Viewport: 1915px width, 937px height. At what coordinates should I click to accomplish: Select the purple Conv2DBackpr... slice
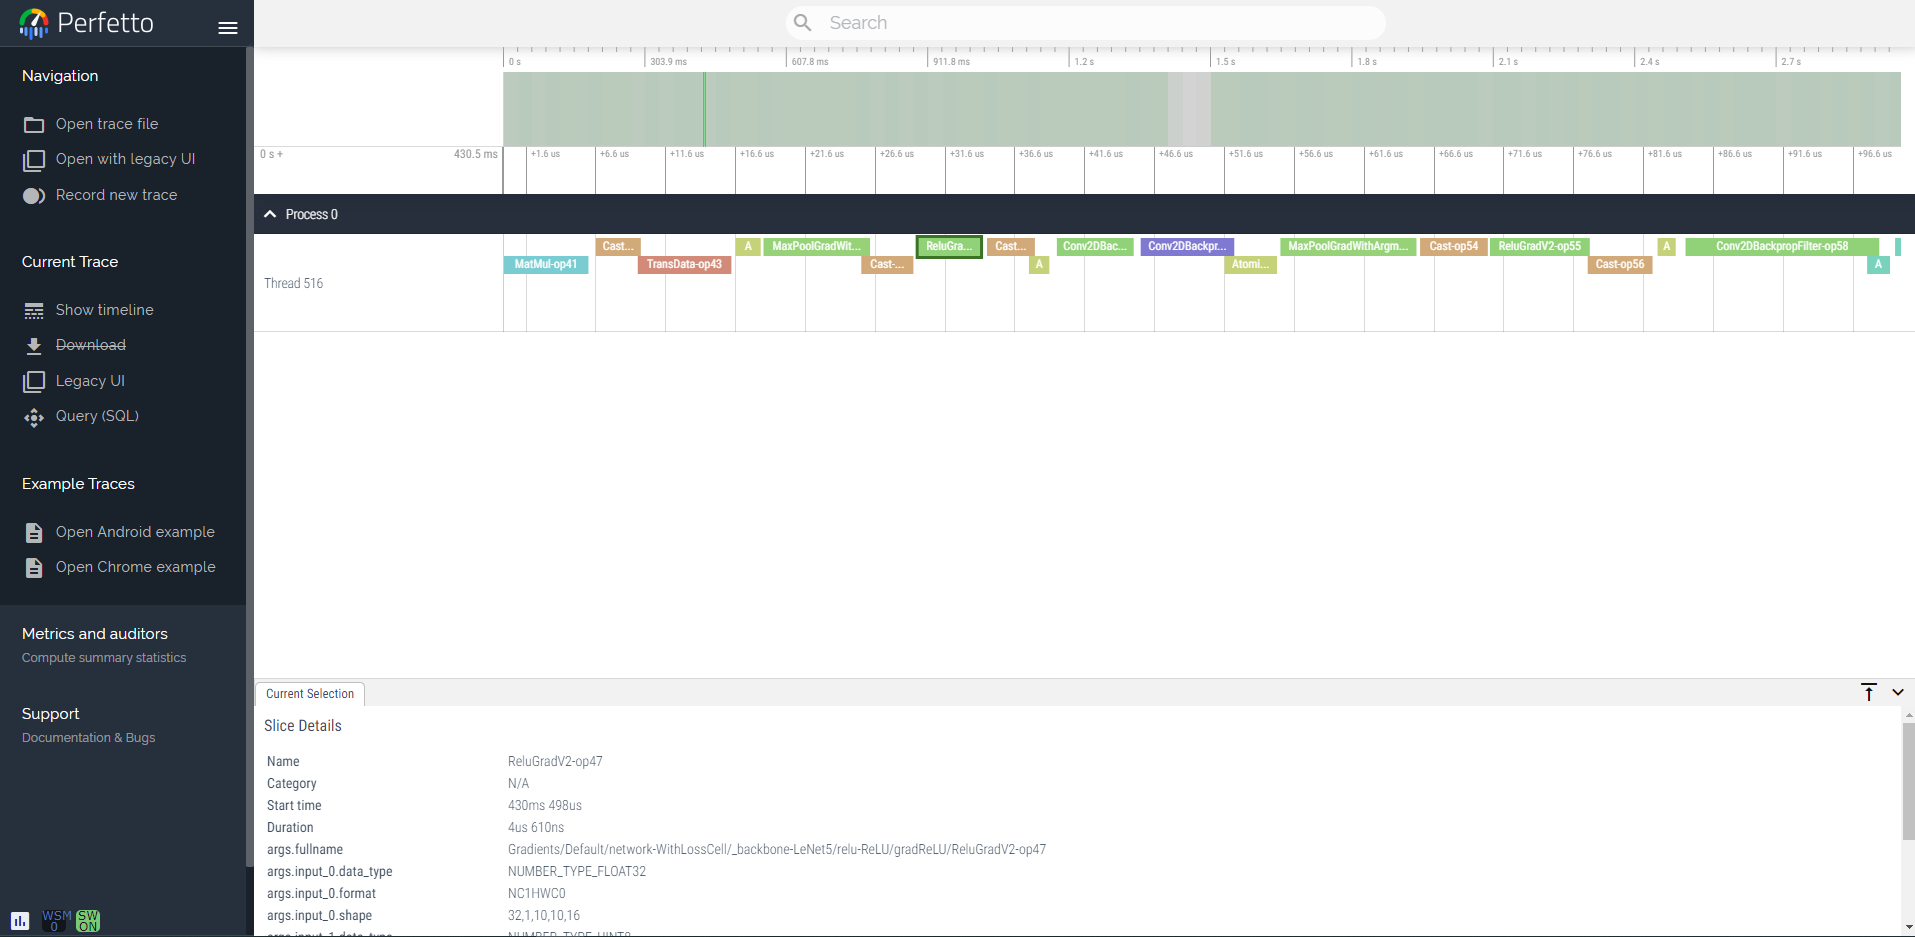1187,247
